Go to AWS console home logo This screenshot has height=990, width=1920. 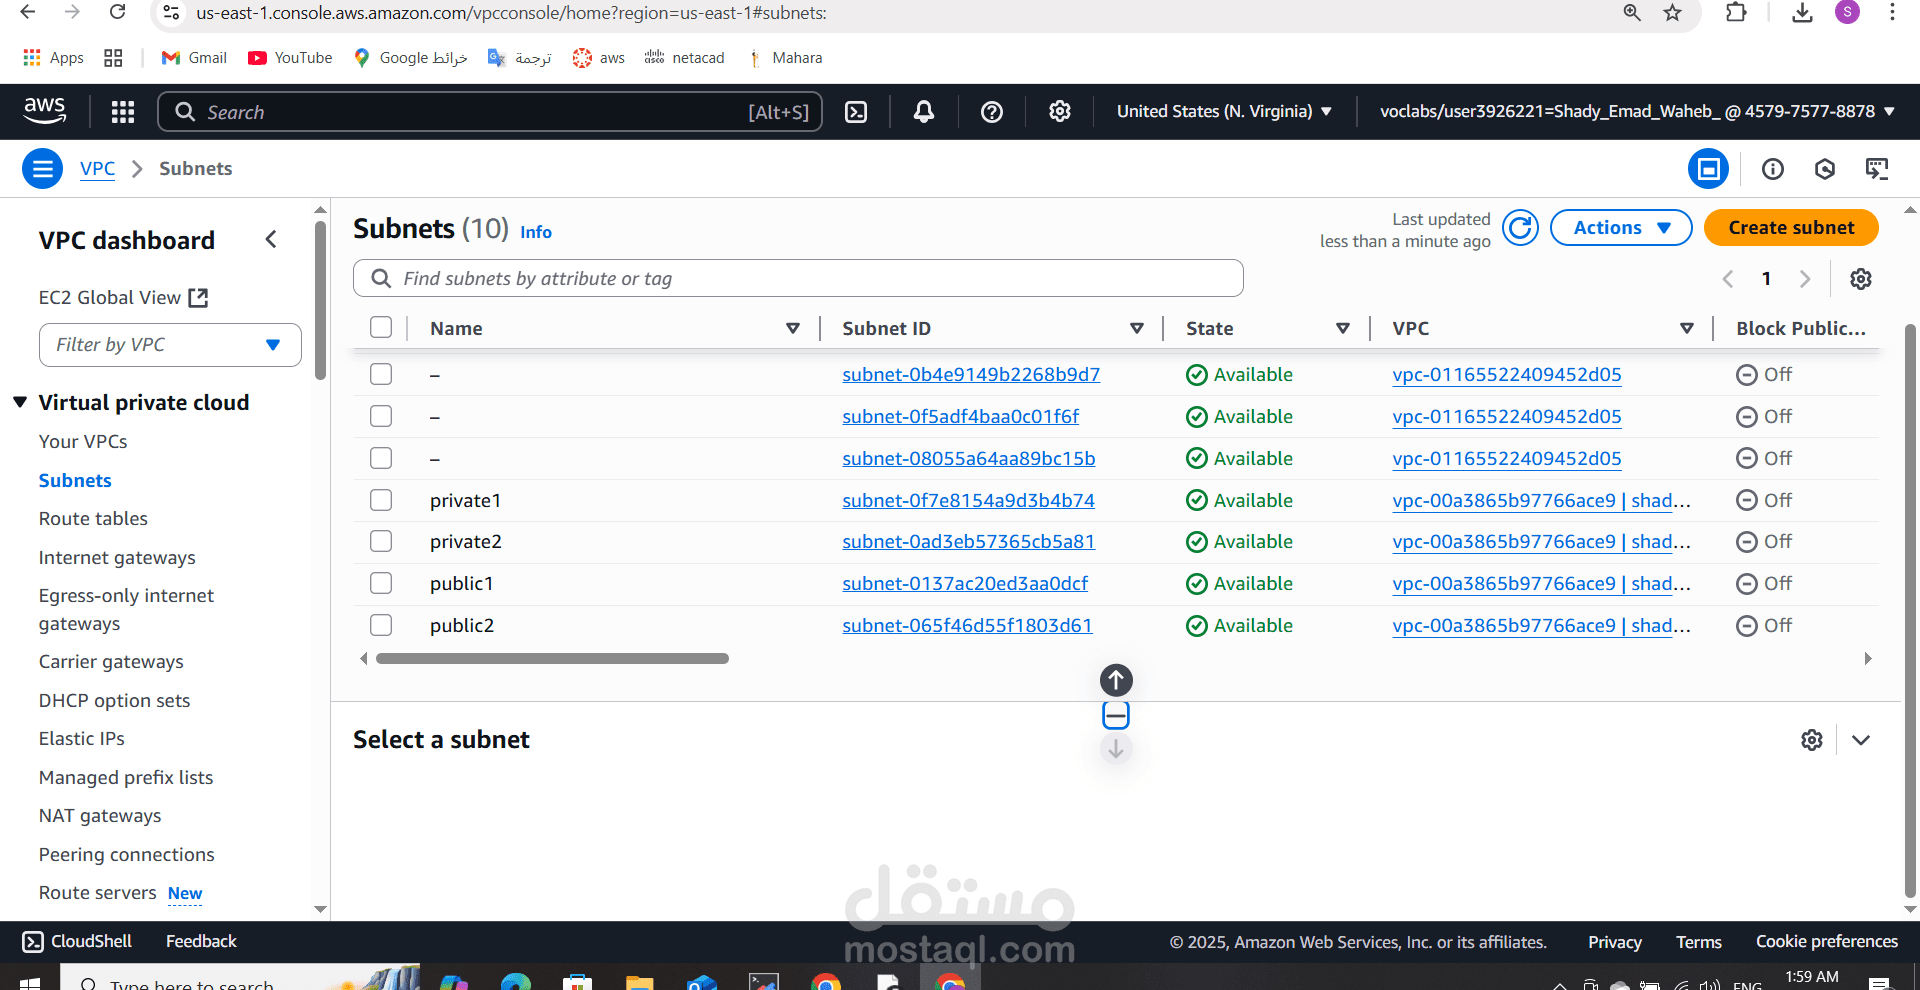tap(45, 110)
